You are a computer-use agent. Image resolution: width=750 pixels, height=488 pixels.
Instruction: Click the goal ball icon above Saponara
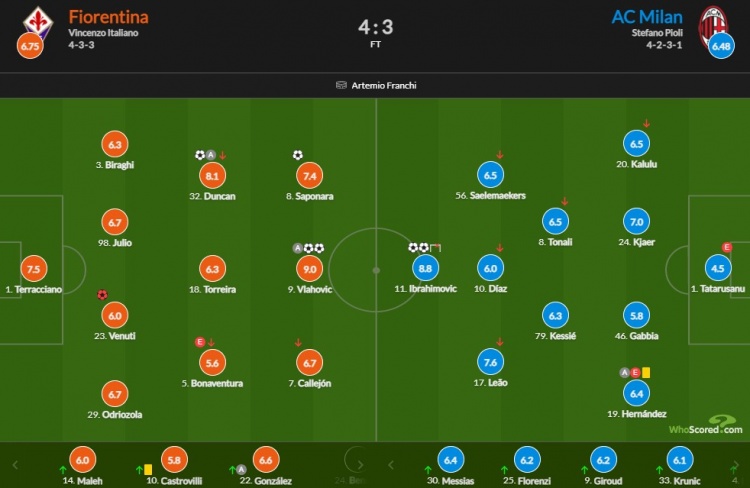[298, 155]
